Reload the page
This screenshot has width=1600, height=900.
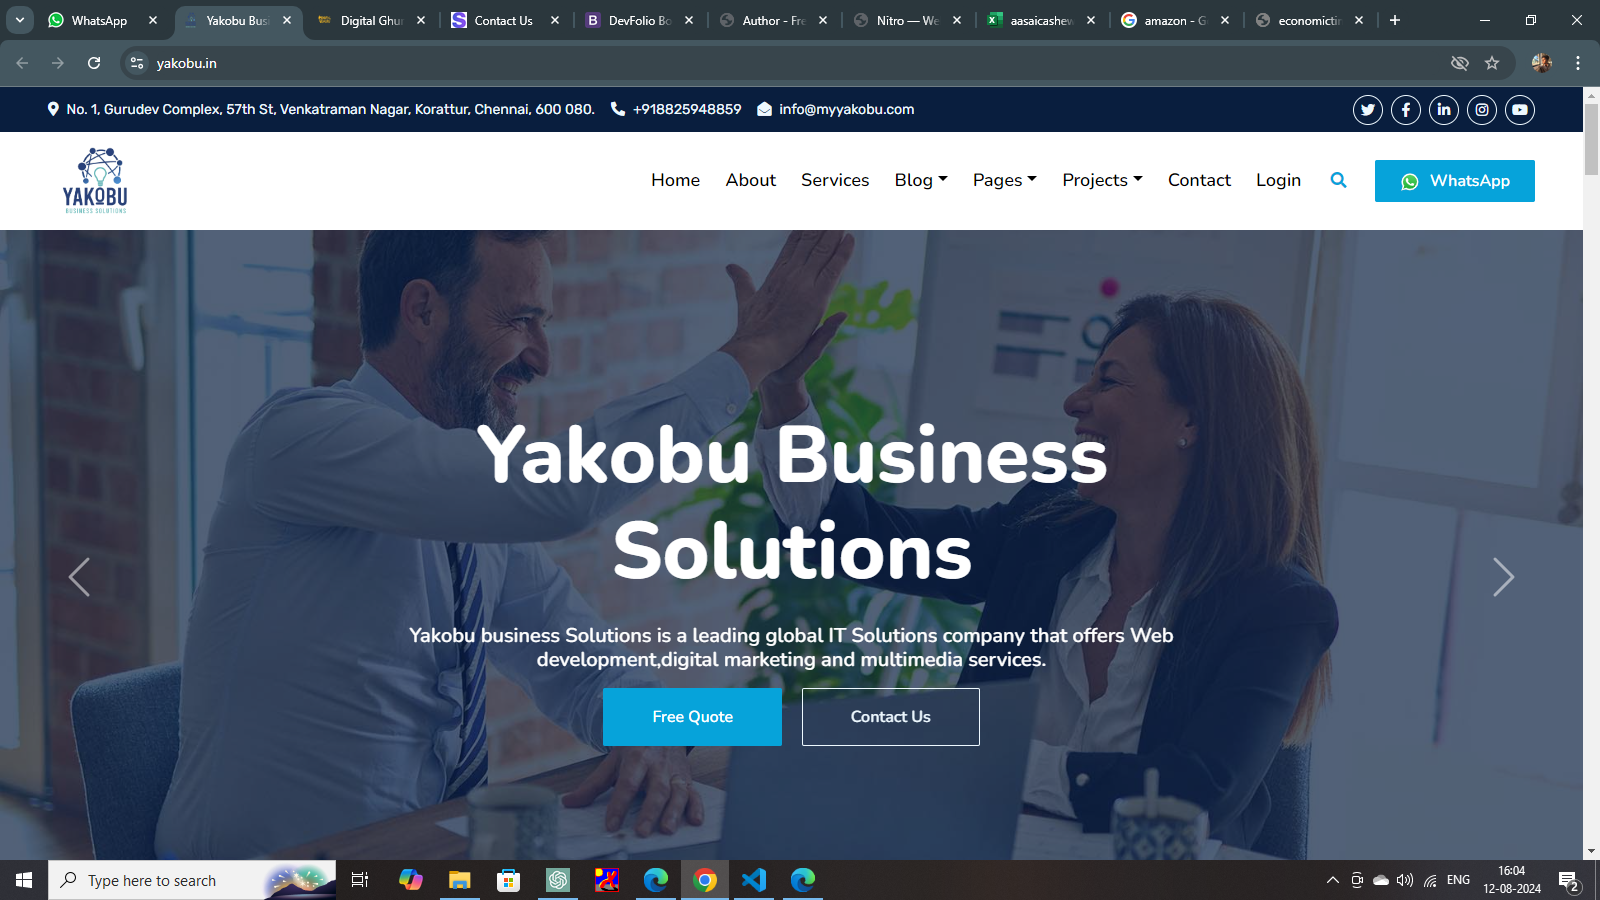coord(94,63)
